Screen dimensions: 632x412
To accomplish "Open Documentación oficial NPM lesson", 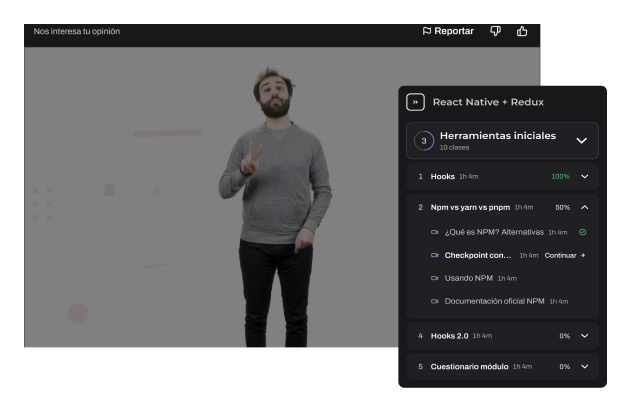I will pos(494,301).
